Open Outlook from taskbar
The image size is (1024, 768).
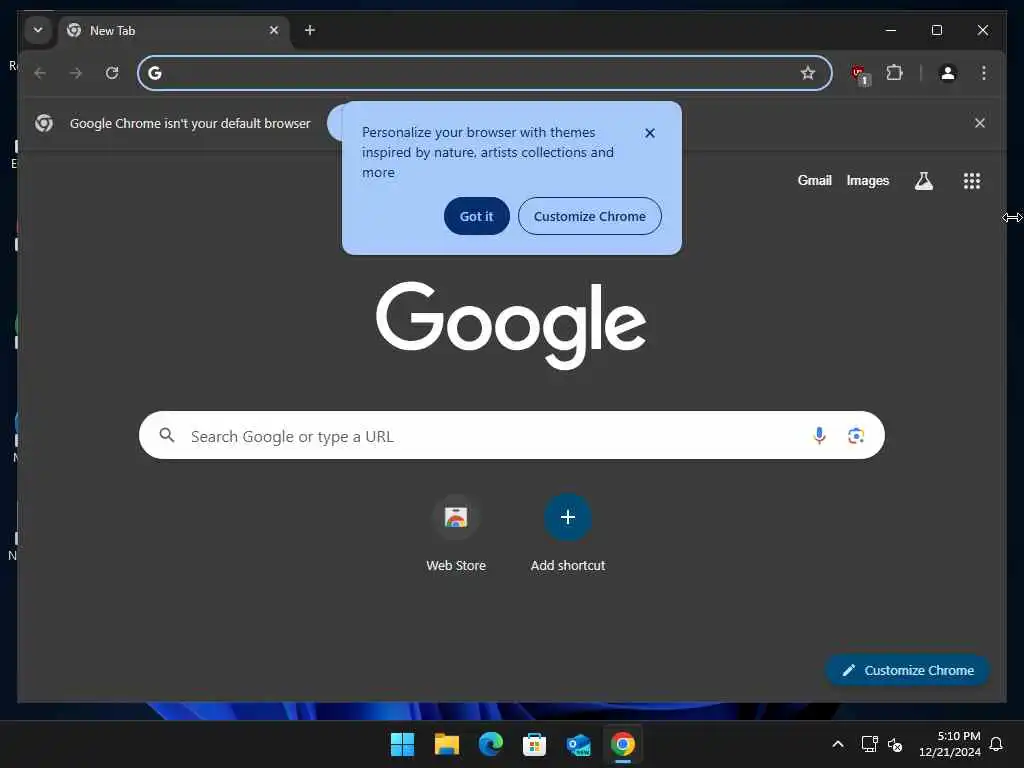coord(579,744)
